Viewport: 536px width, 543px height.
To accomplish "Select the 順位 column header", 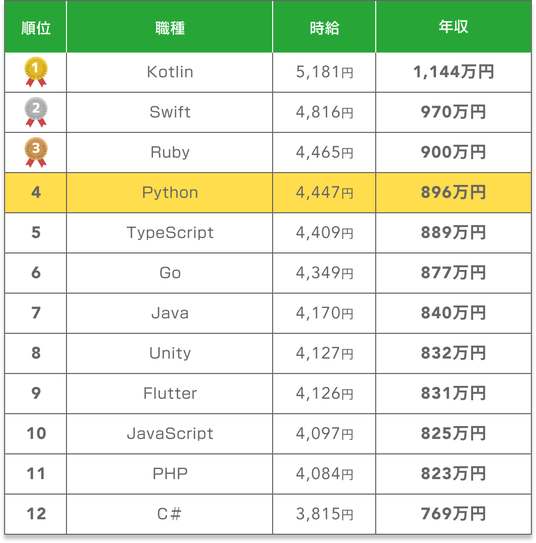I will pyautogui.click(x=36, y=28).
